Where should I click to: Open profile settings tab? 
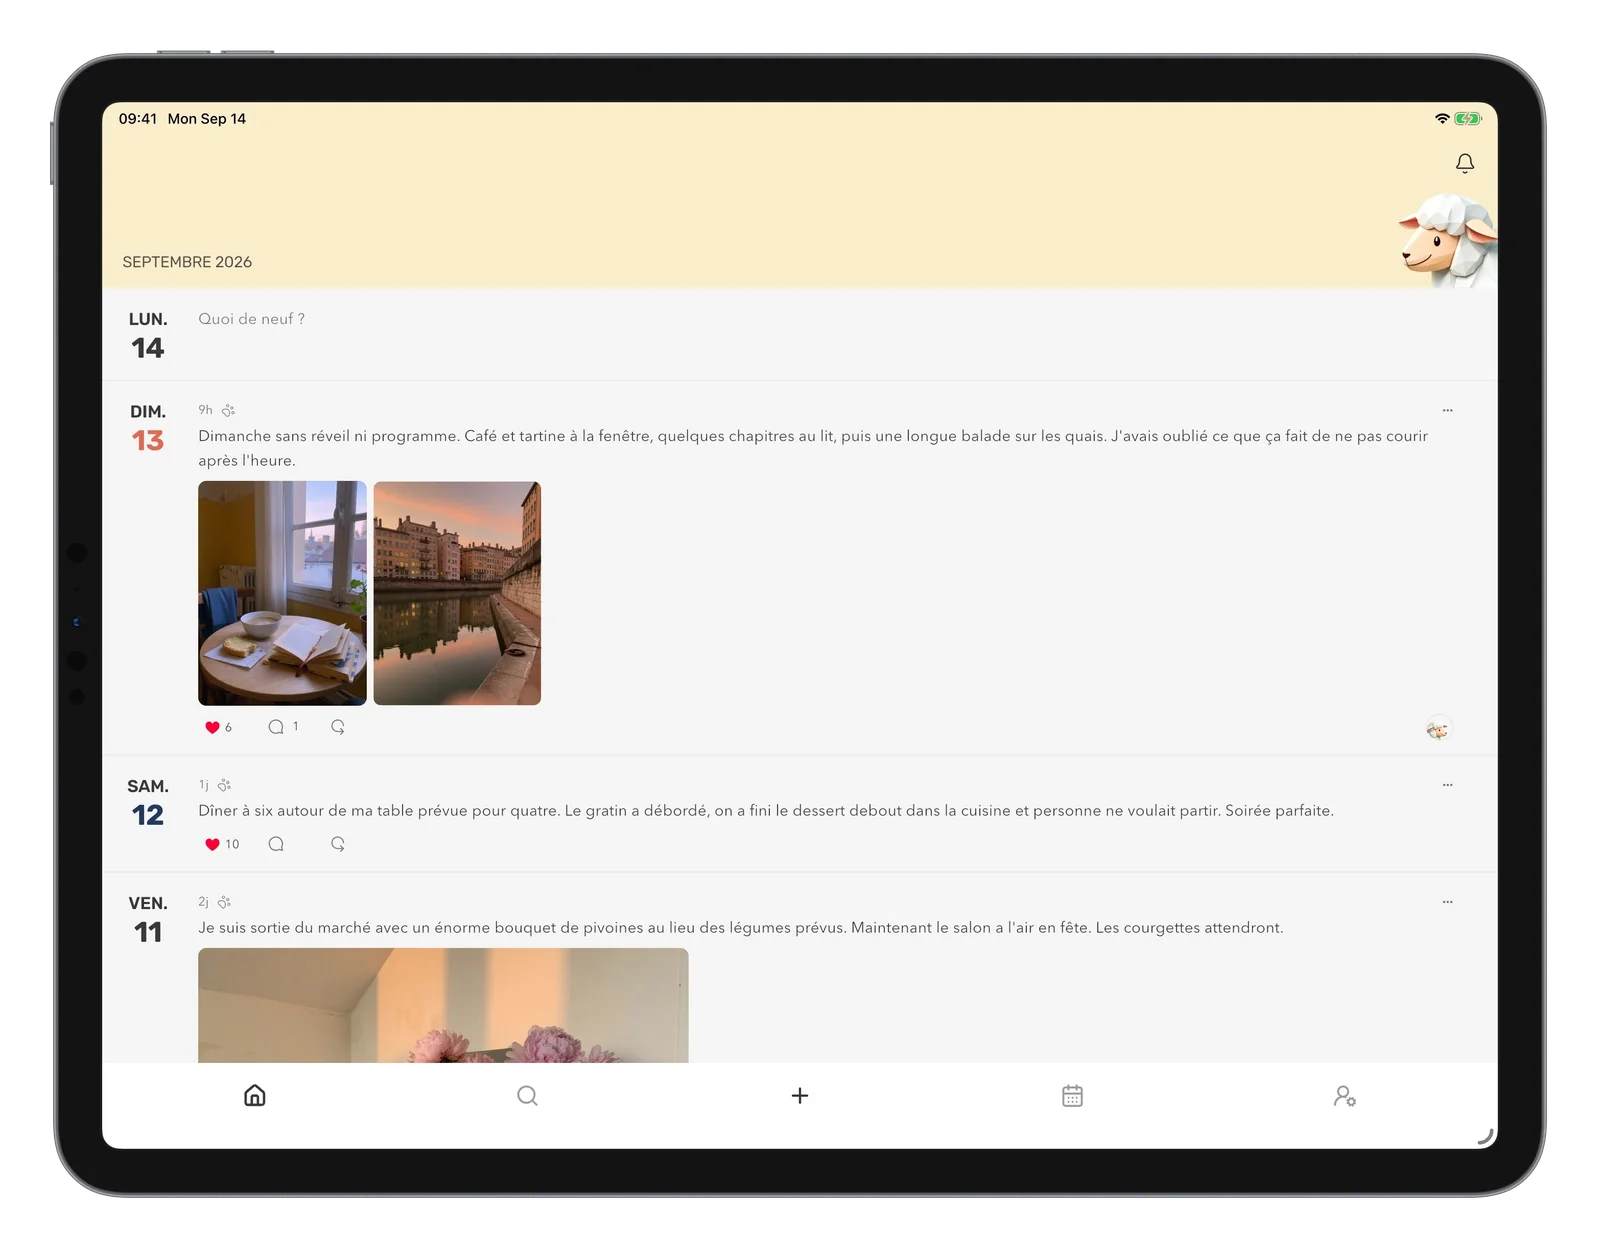pyautogui.click(x=1345, y=1096)
